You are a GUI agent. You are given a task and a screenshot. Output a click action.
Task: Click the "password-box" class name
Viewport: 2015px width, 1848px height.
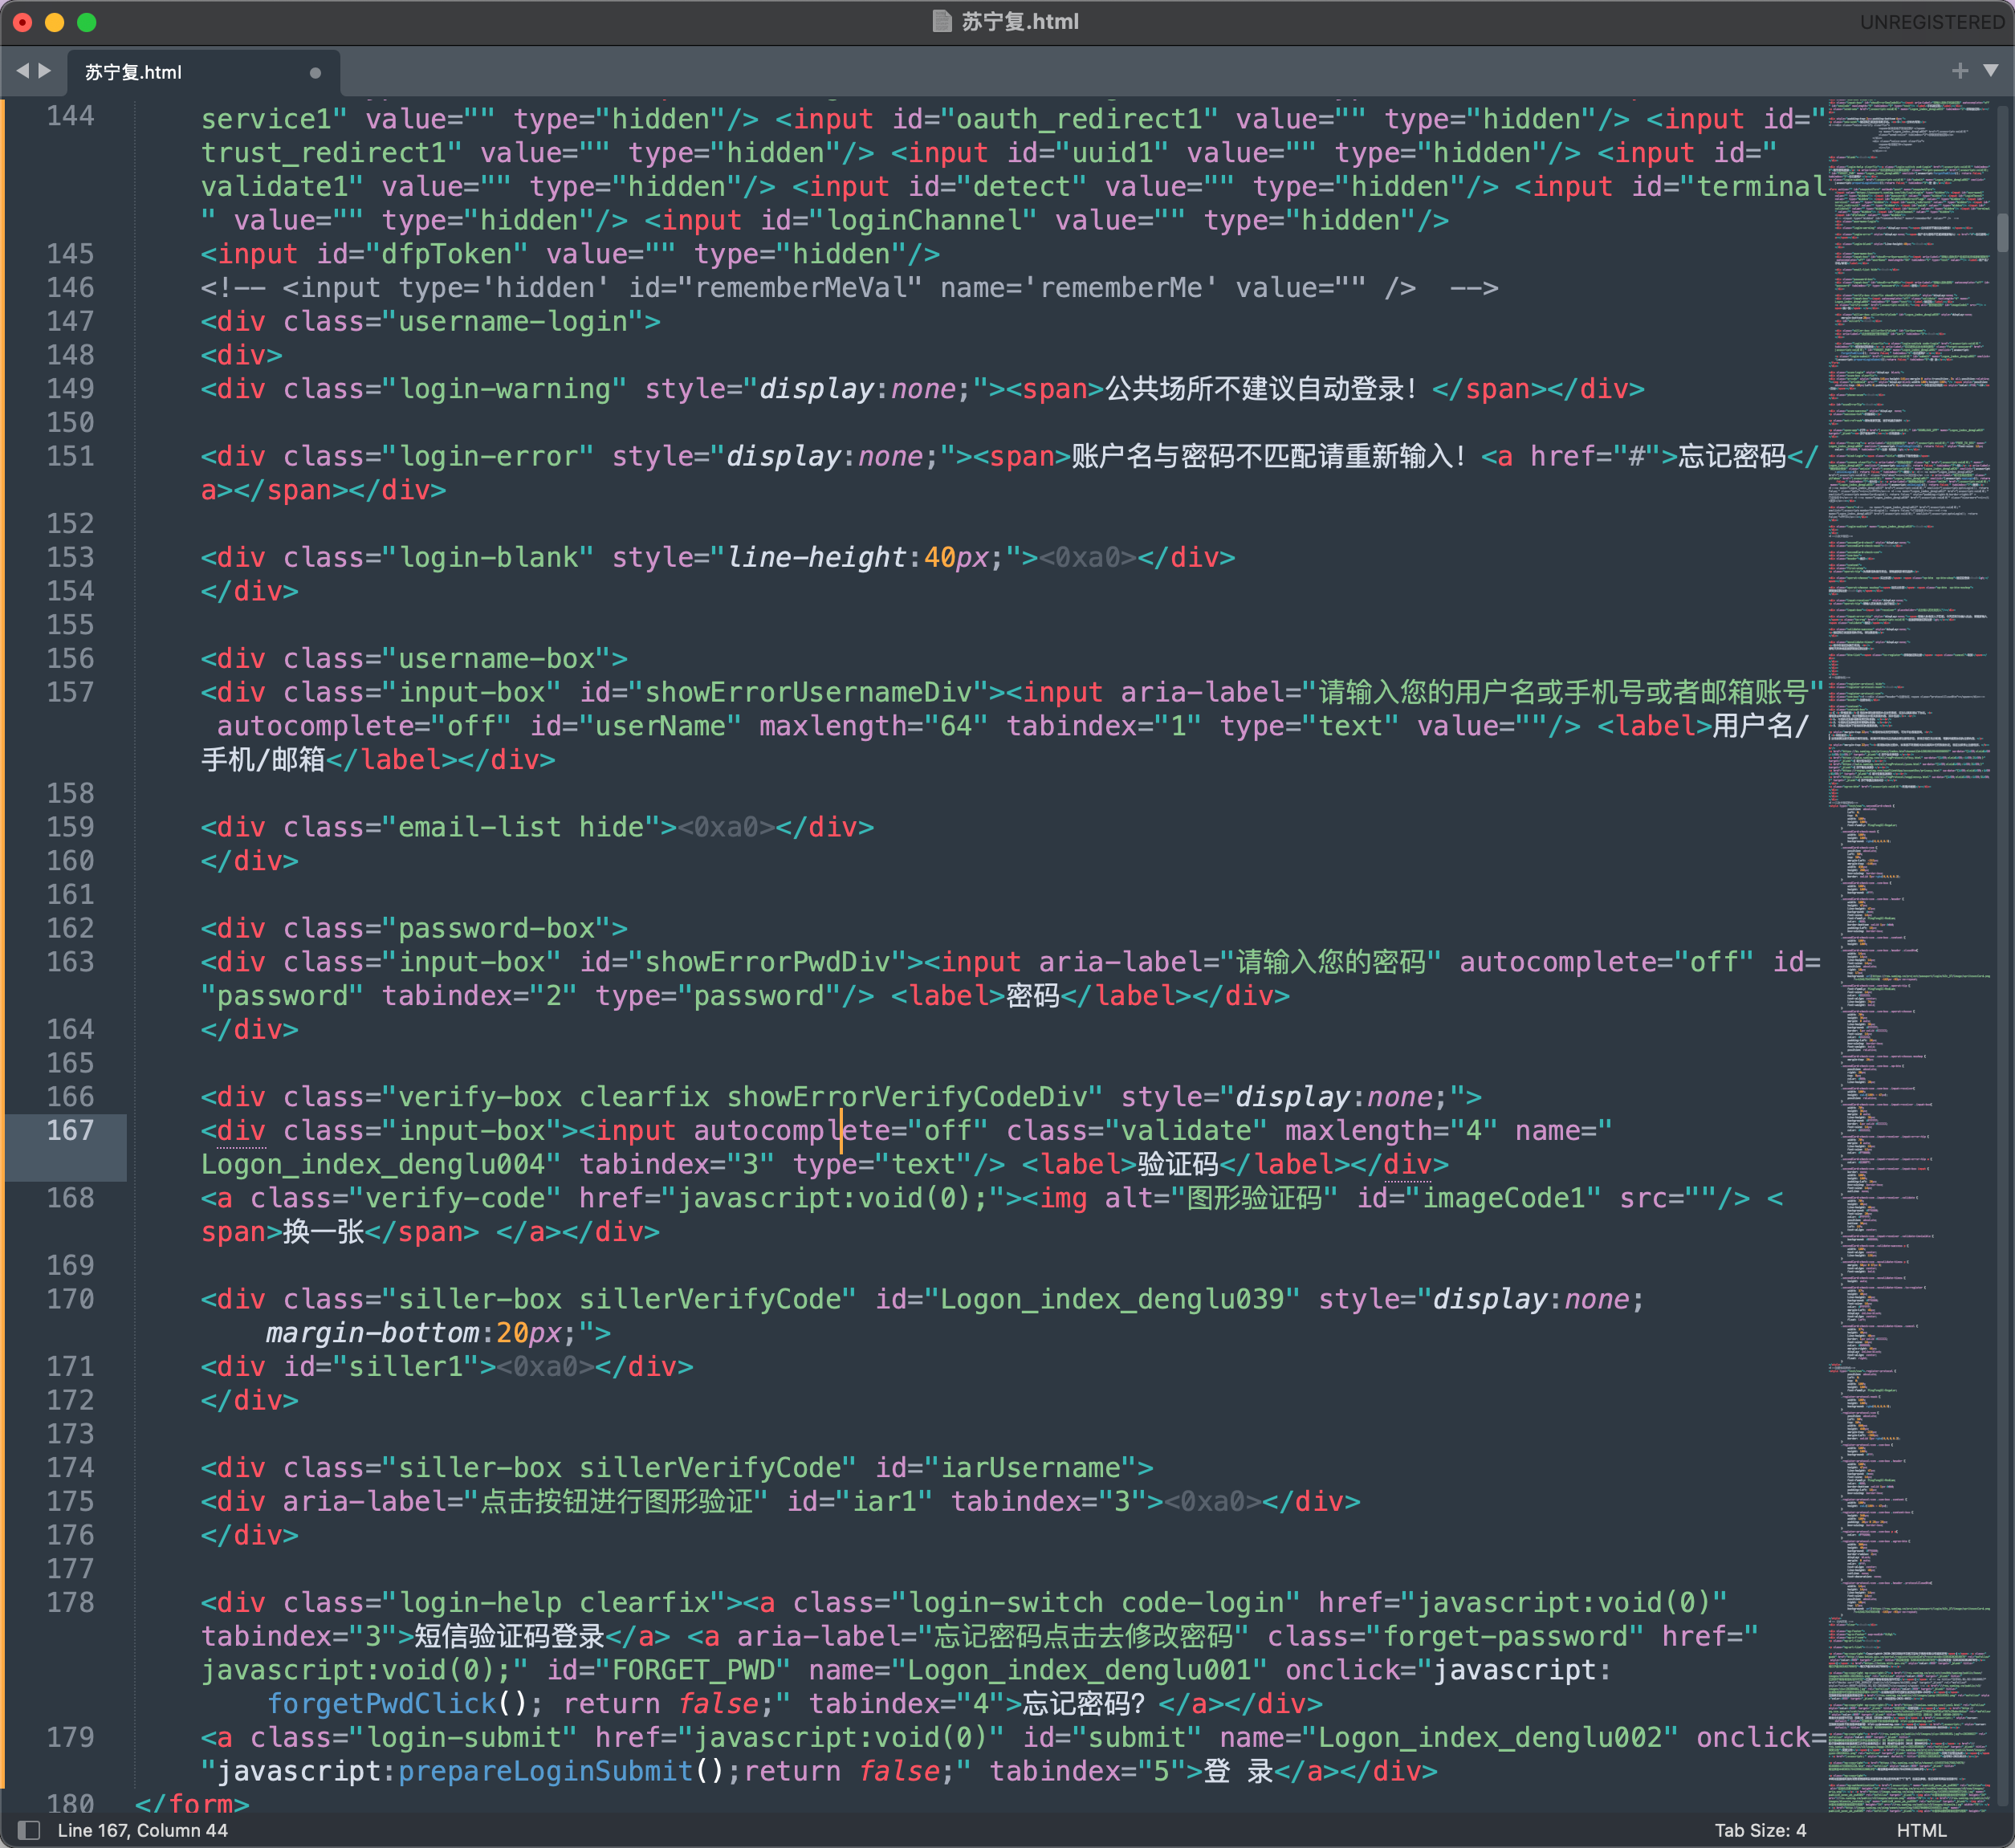[x=496, y=928]
